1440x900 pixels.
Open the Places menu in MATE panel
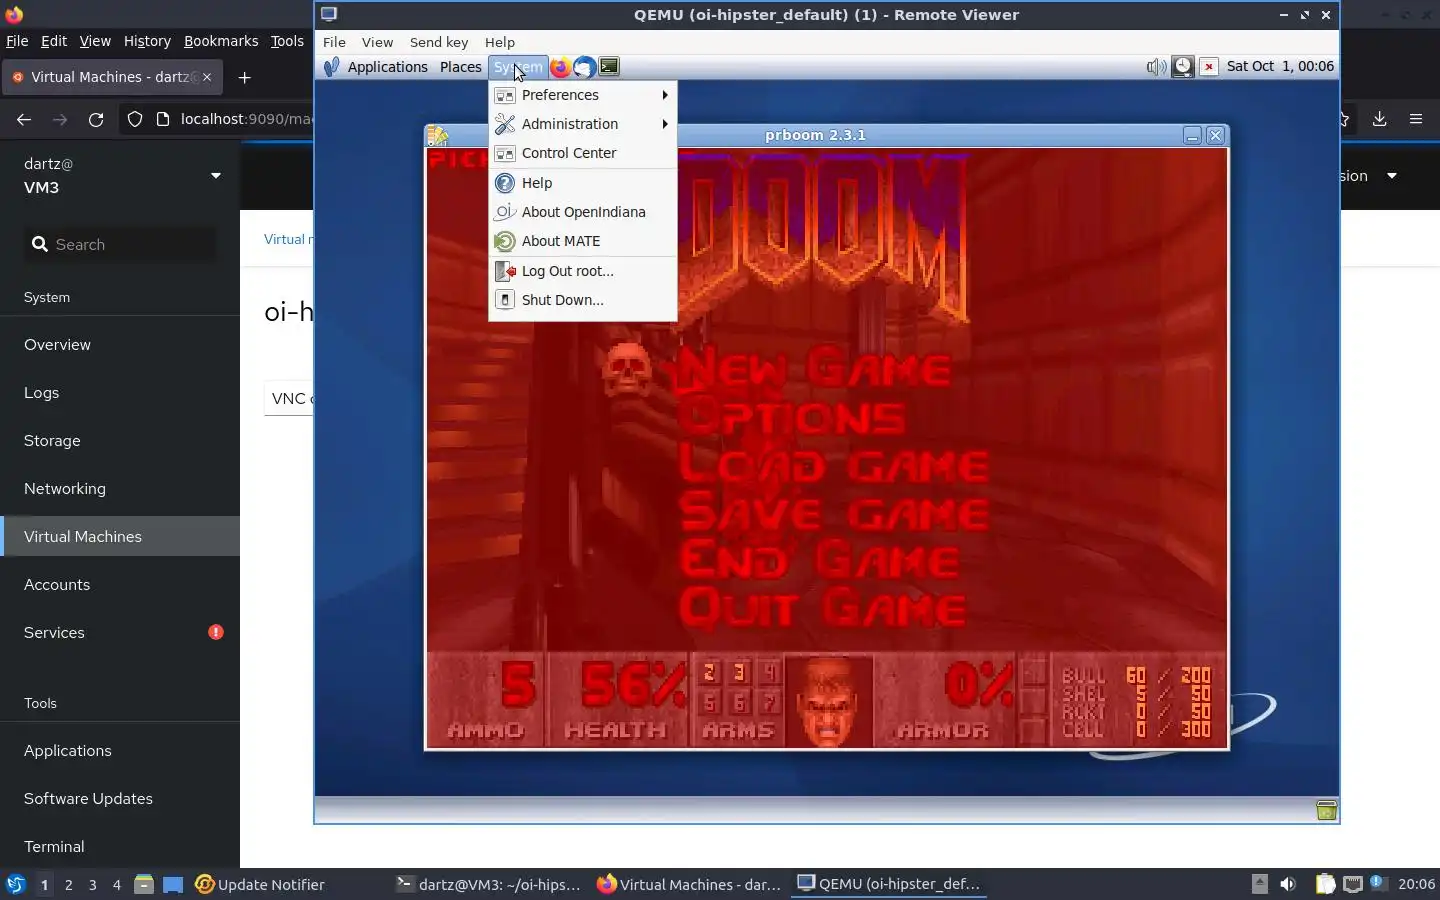(461, 67)
